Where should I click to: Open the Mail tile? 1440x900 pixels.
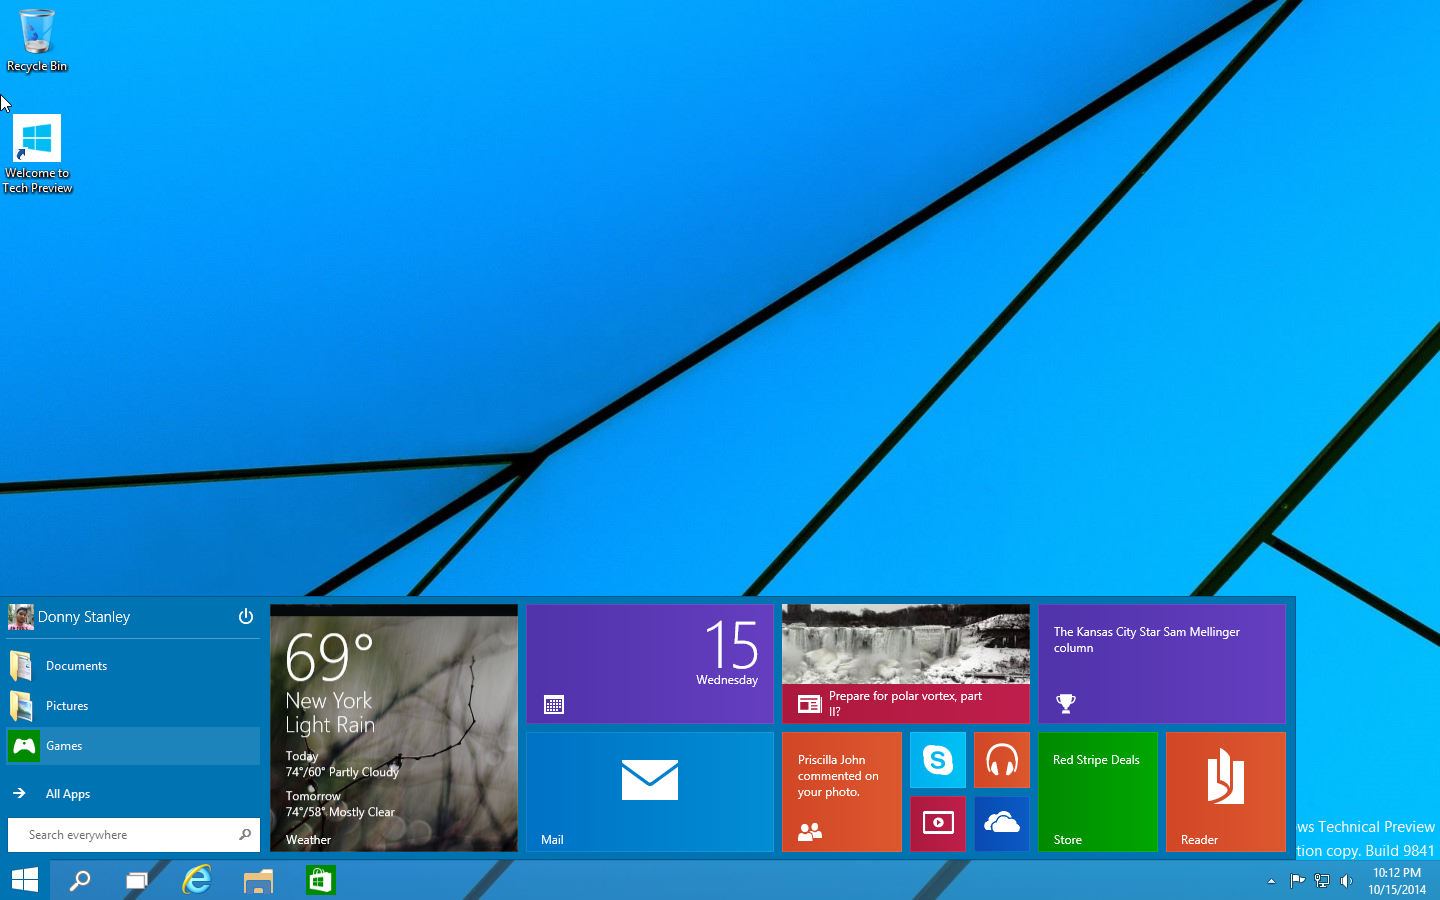click(x=649, y=791)
